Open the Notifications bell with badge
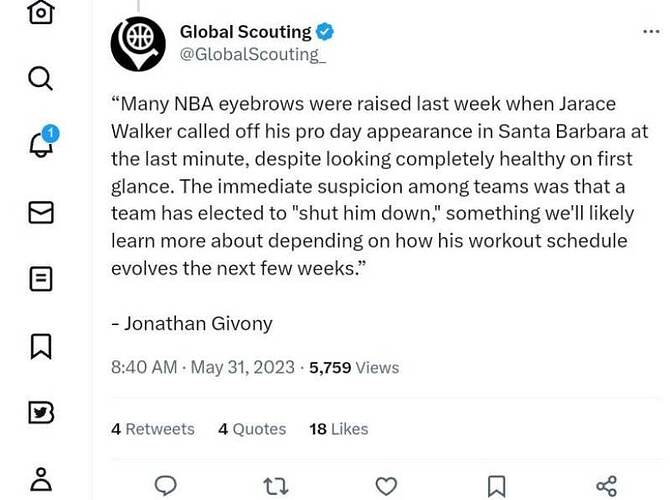The height and width of the screenshot is (500, 670). 43,142
